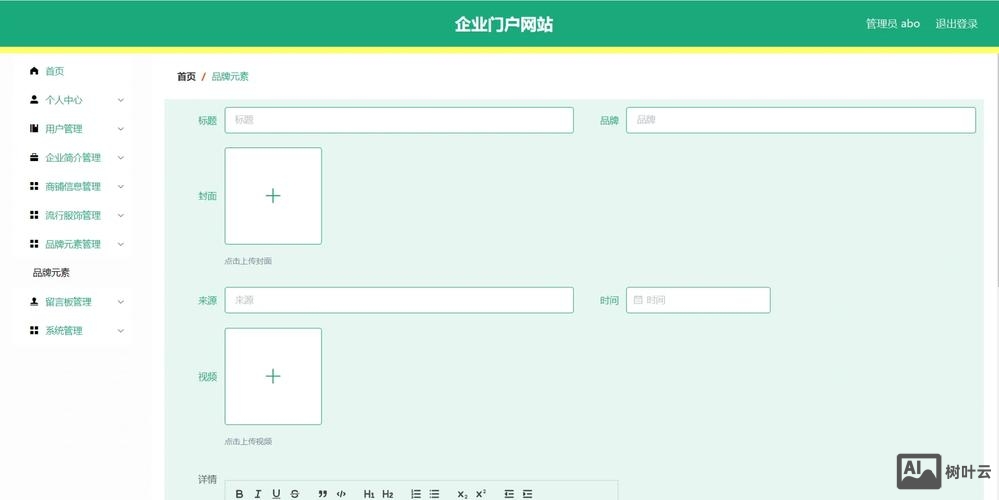This screenshot has height=500, width=999.
Task: Apply superscript formatting
Action: click(x=480, y=494)
